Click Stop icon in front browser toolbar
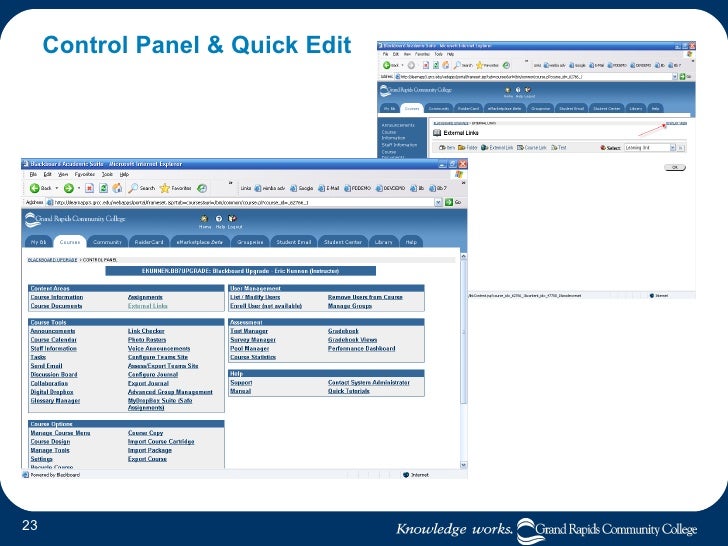Screen dimensions: 728x546 pos(90,188)
